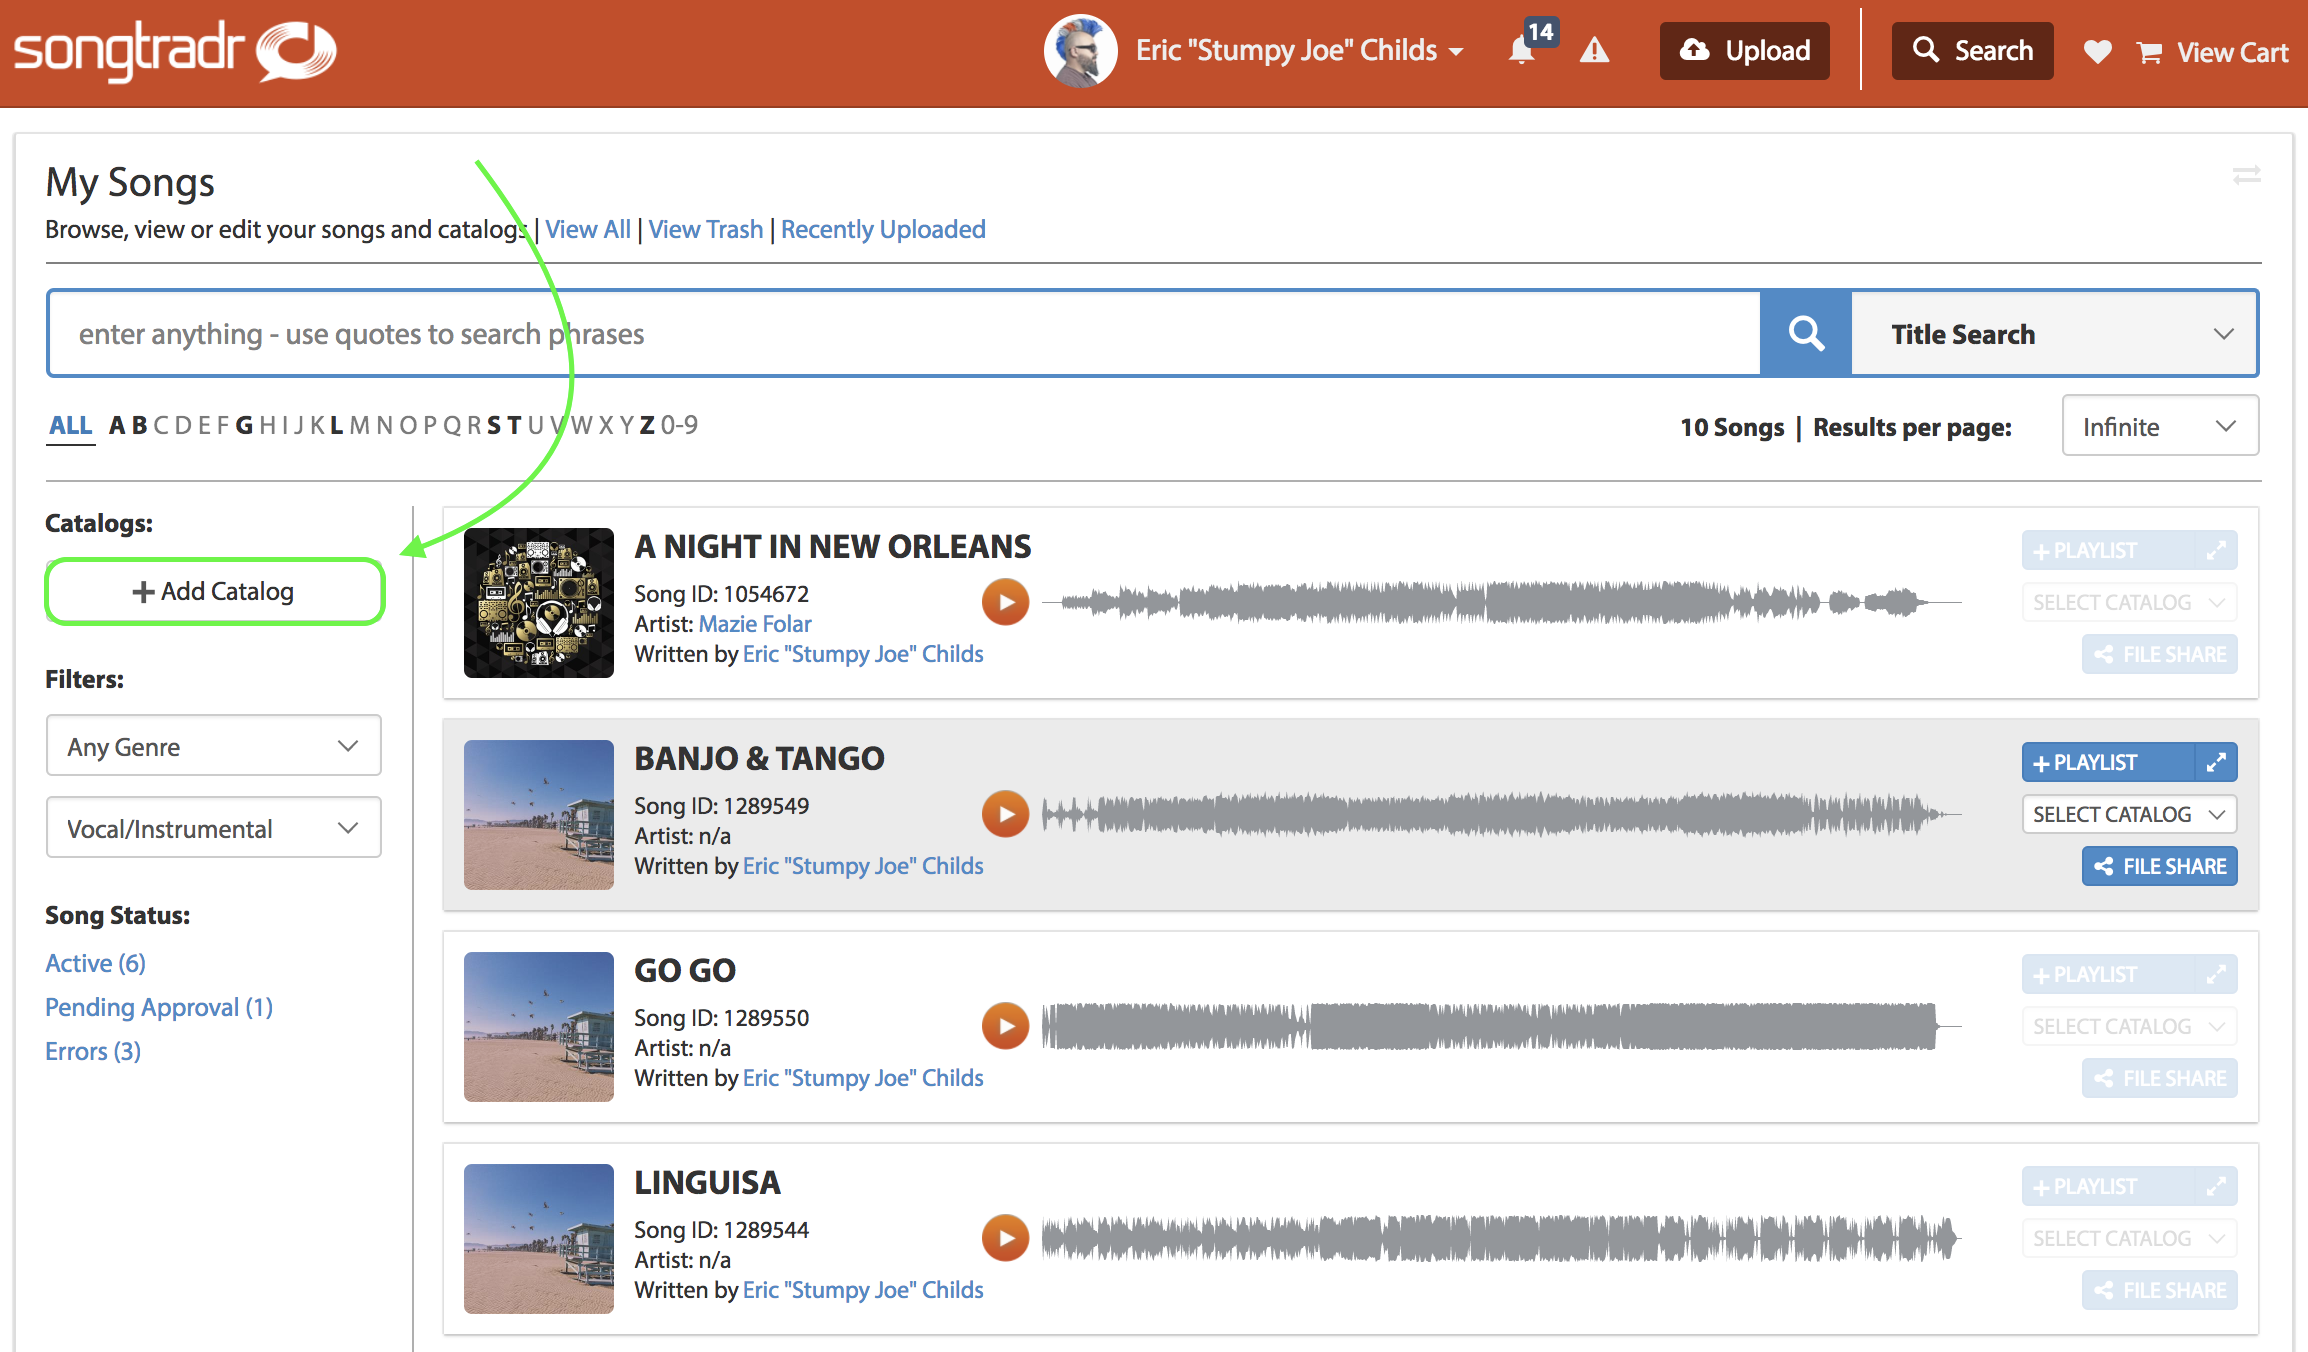Add Linguisa to a playlist

click(x=2108, y=1186)
